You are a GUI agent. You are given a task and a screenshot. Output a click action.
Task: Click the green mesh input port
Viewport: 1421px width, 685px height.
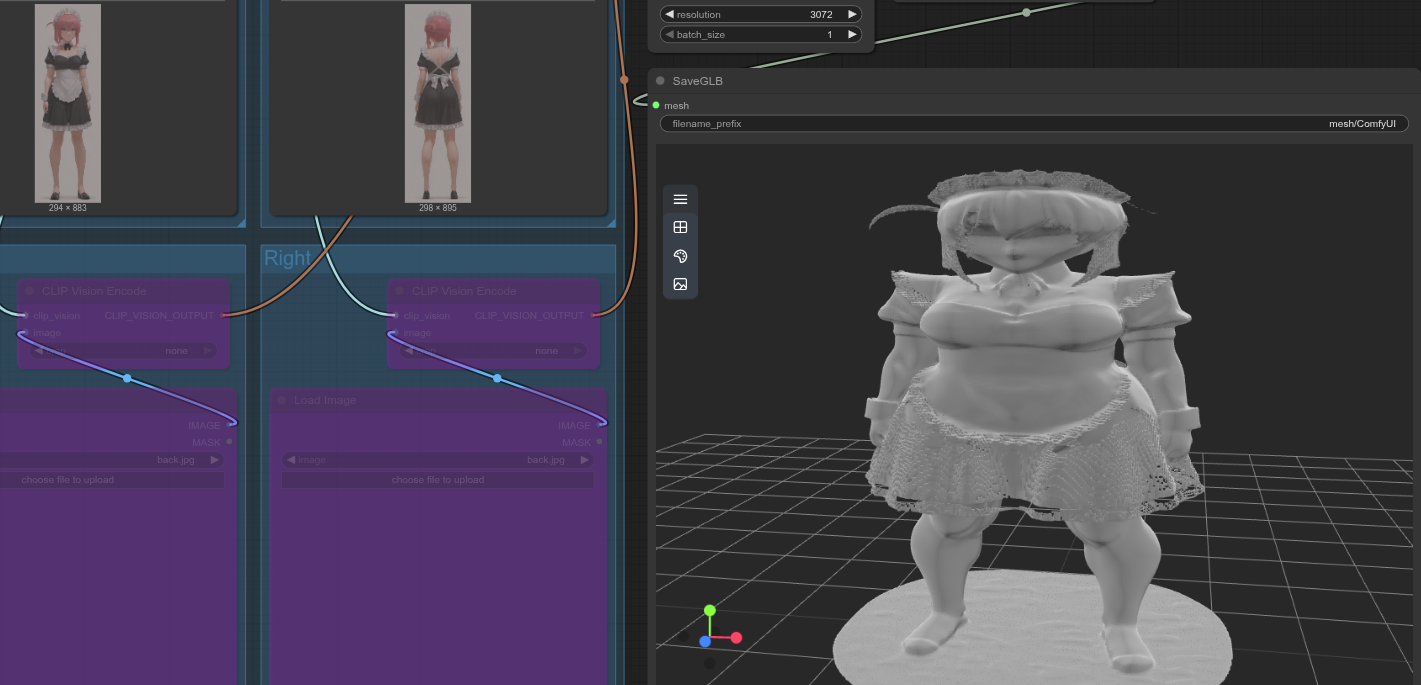[x=656, y=105]
